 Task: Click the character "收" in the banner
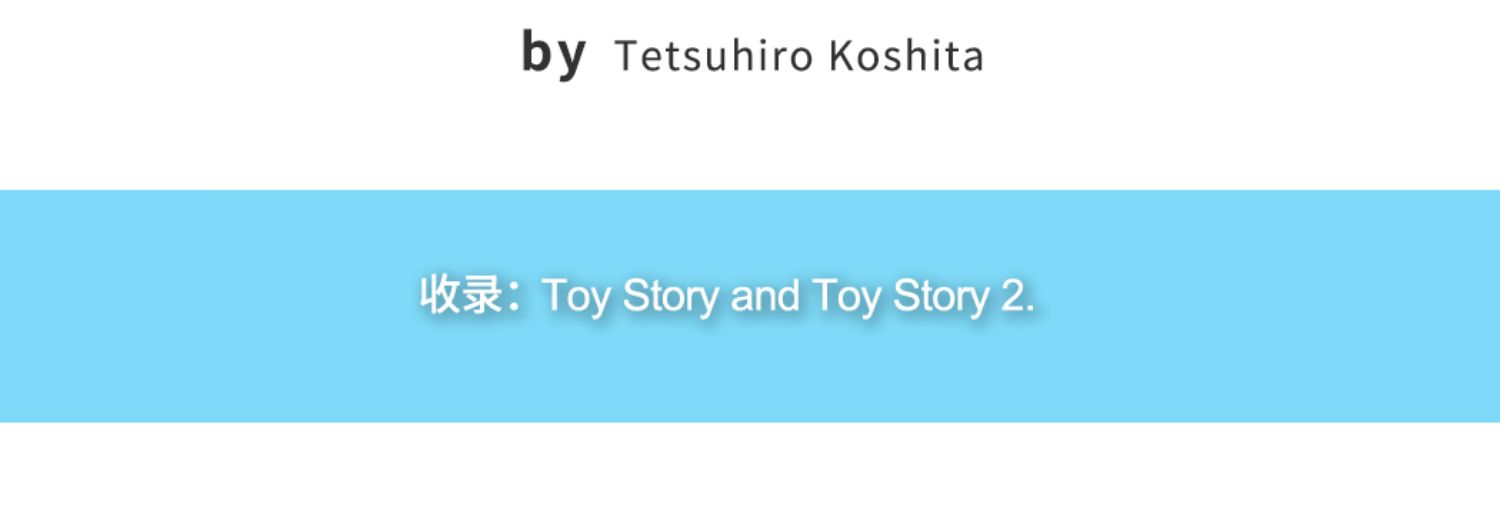click(440, 296)
